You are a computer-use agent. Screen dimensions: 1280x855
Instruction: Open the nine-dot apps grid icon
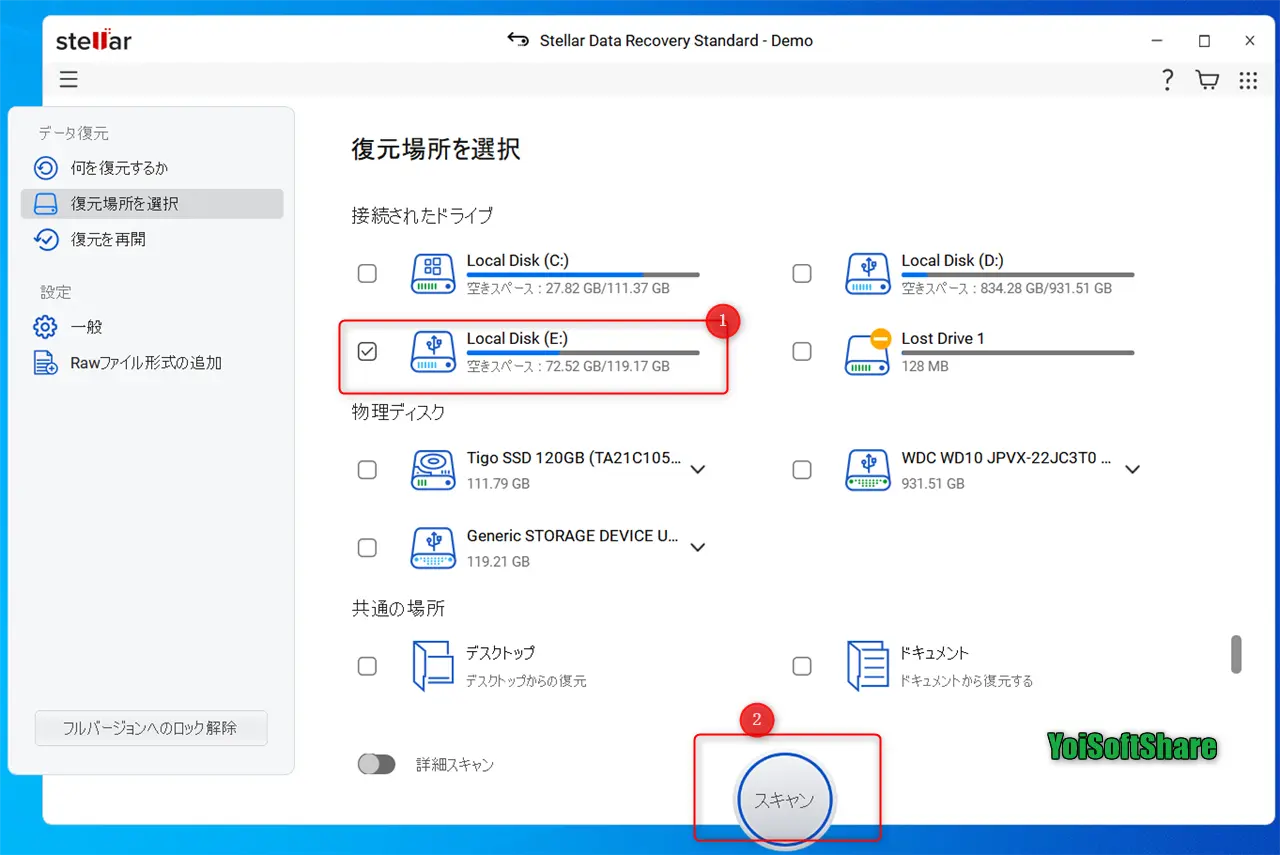[1248, 81]
